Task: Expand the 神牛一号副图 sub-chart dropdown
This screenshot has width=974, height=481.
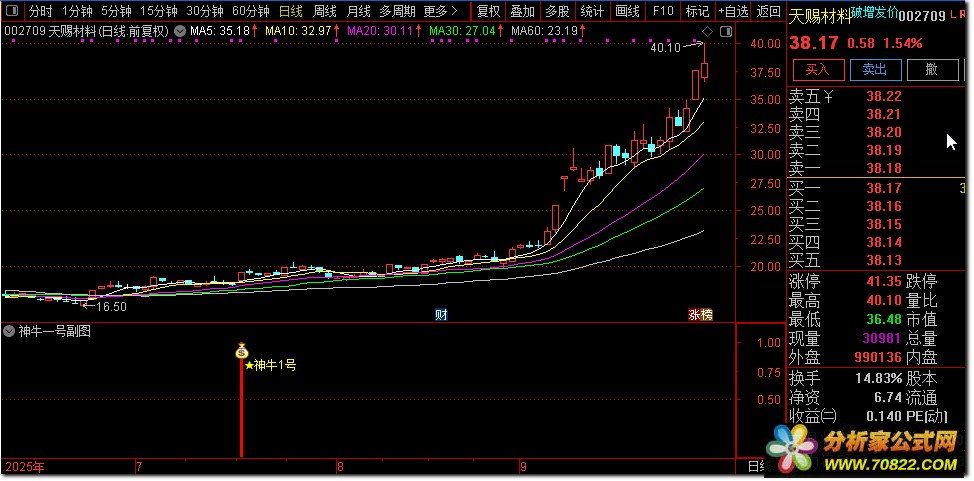Action: pyautogui.click(x=9, y=331)
